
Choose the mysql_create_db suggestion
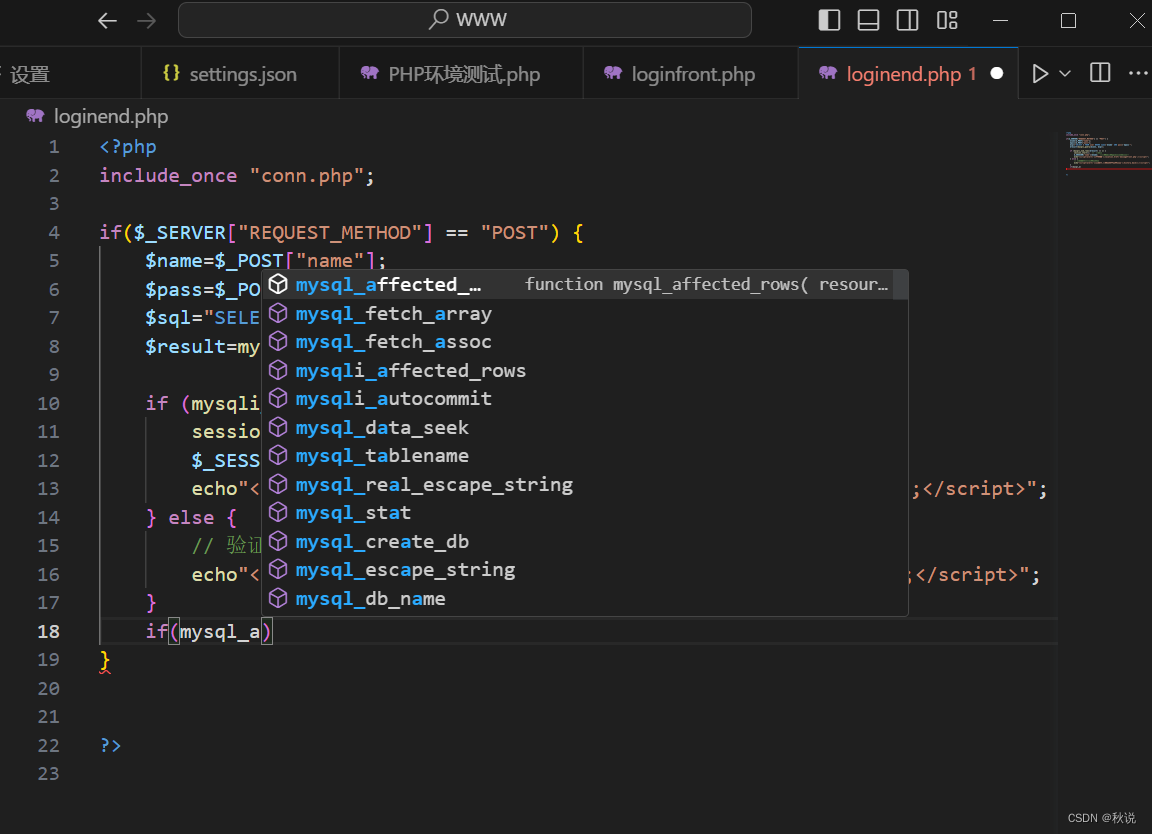(585, 542)
